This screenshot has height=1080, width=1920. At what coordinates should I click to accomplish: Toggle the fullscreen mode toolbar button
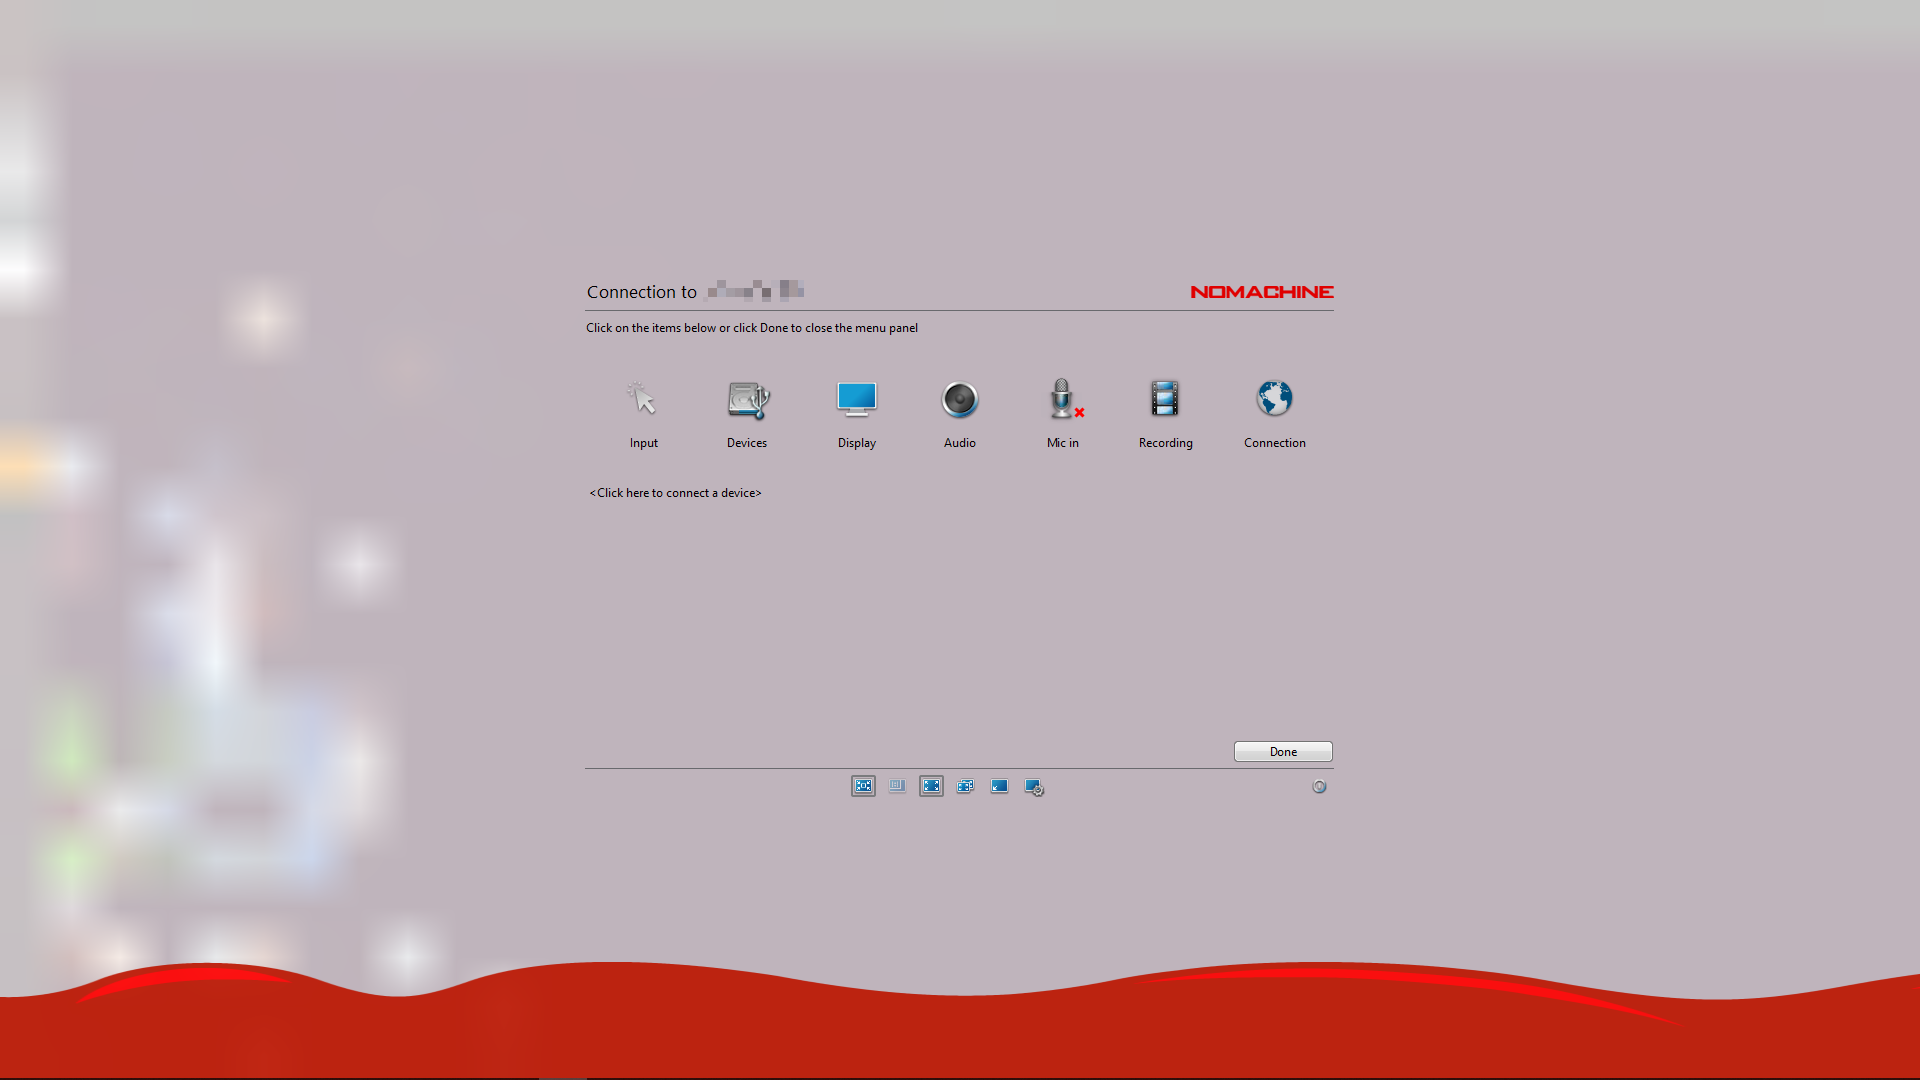point(931,786)
